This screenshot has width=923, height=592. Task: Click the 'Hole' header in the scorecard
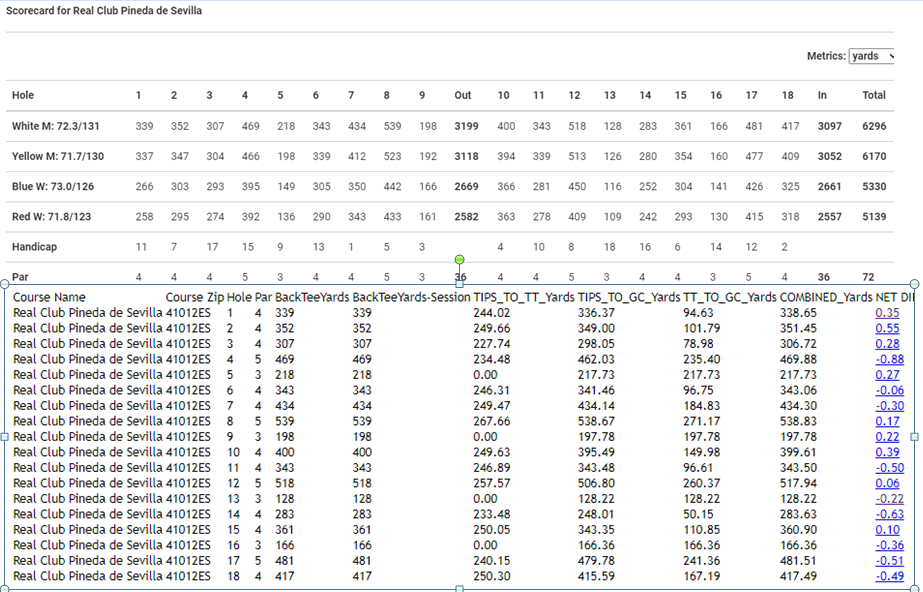pyautogui.click(x=23, y=95)
